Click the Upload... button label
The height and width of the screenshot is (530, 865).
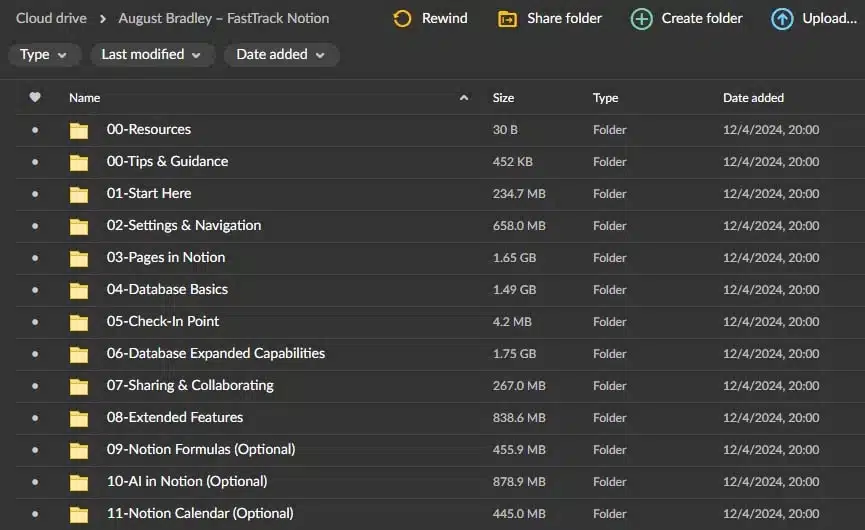829,18
